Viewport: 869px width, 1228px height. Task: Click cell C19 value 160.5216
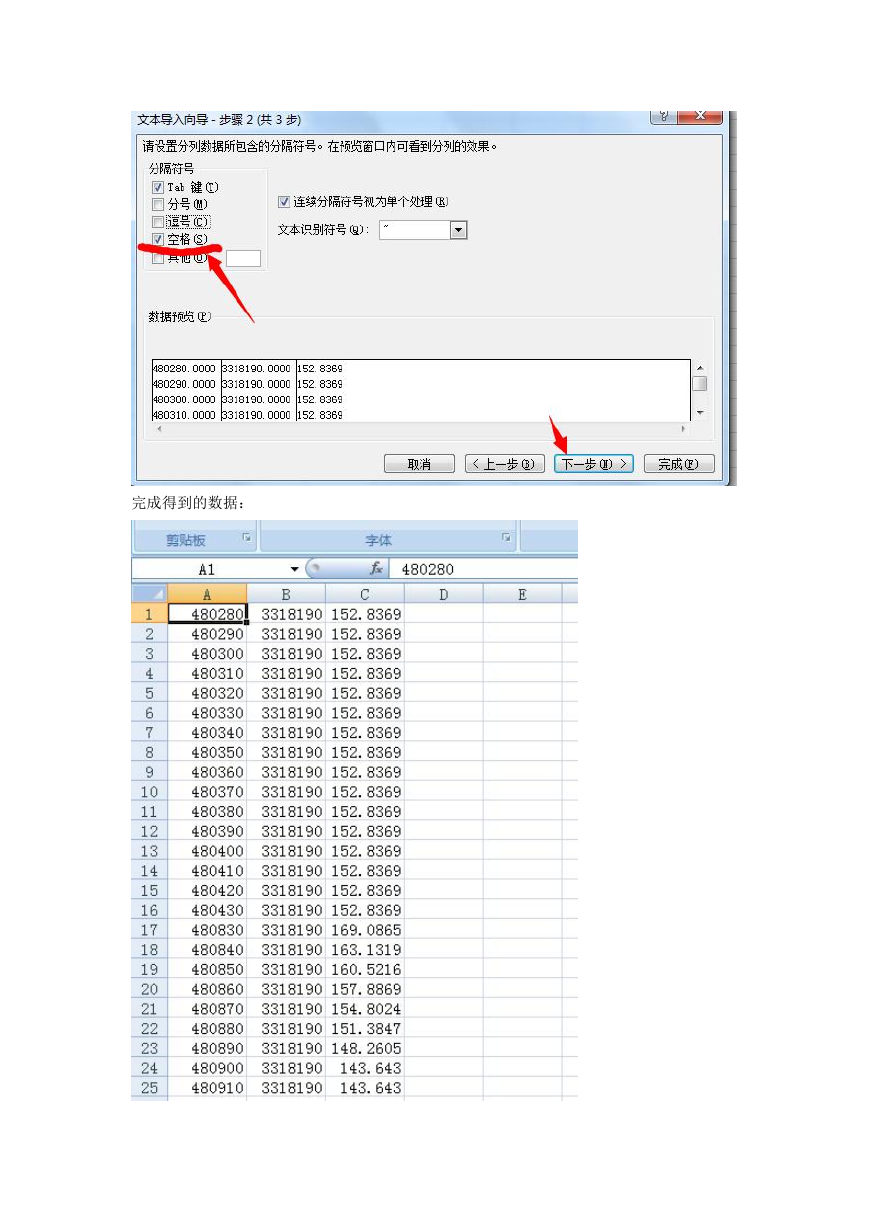click(x=365, y=970)
